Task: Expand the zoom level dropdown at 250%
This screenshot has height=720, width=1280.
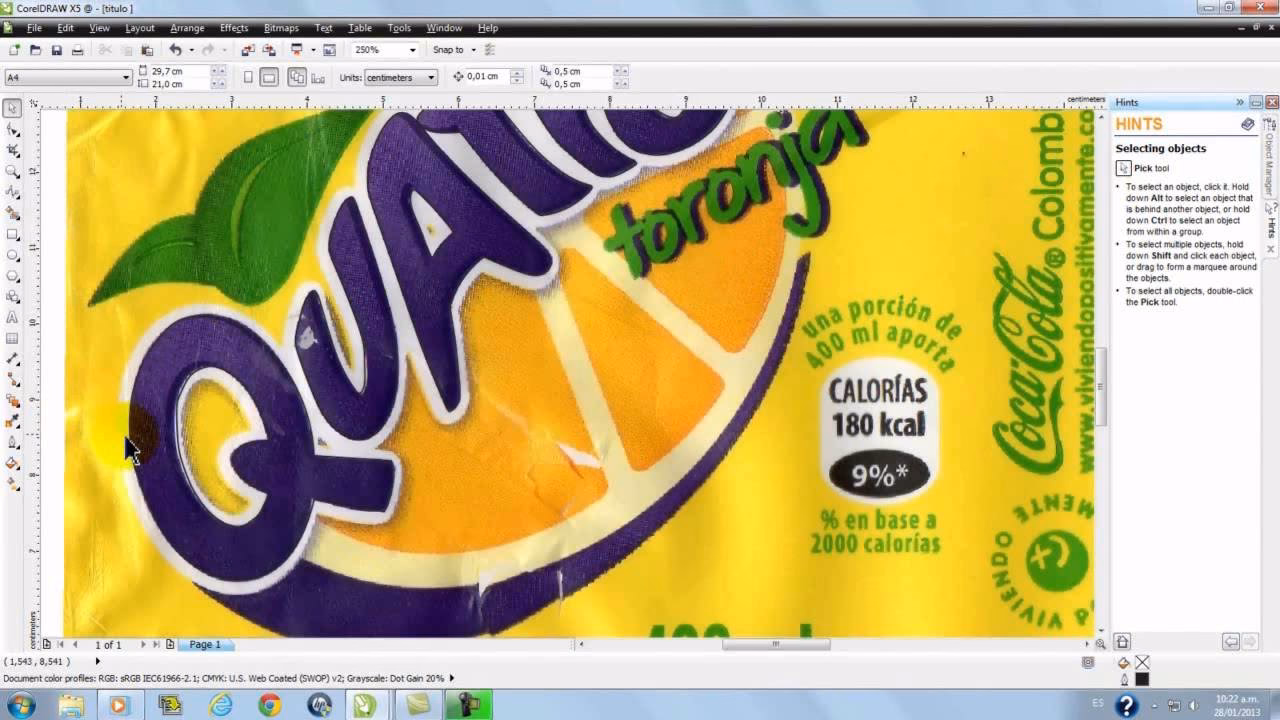Action: pos(412,49)
